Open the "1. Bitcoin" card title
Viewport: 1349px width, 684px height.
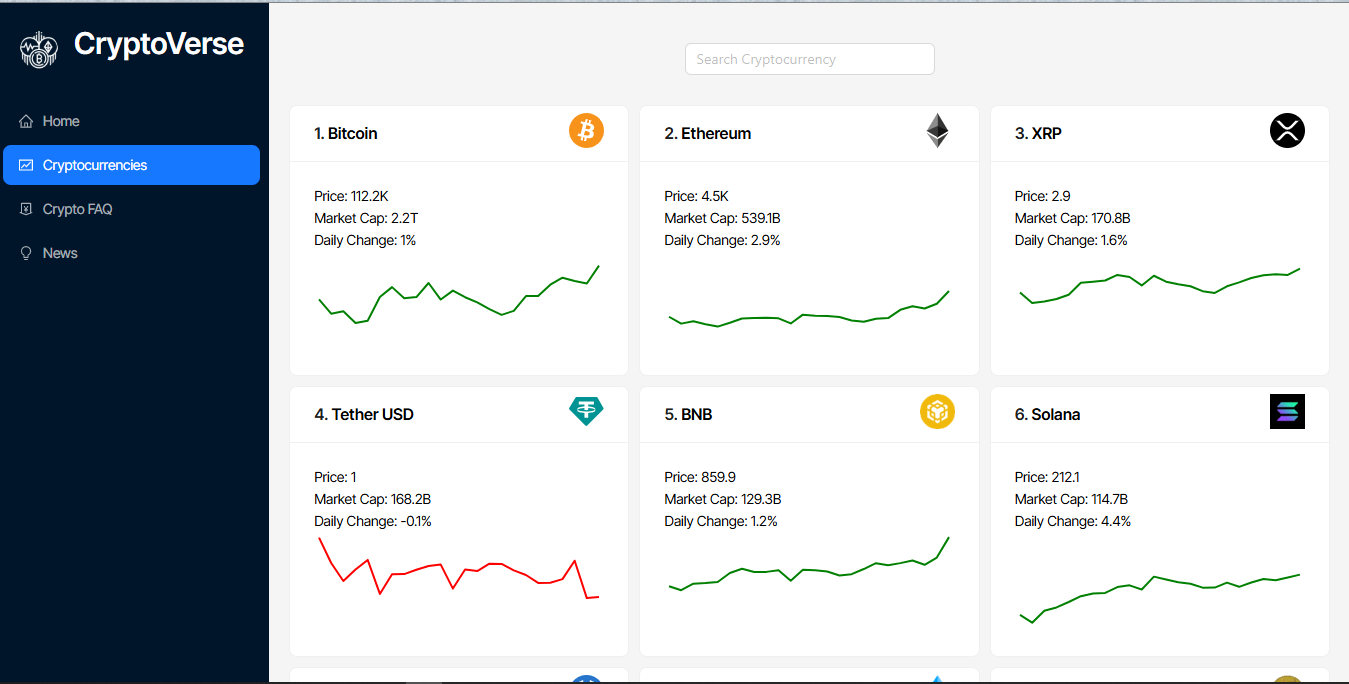coord(346,134)
